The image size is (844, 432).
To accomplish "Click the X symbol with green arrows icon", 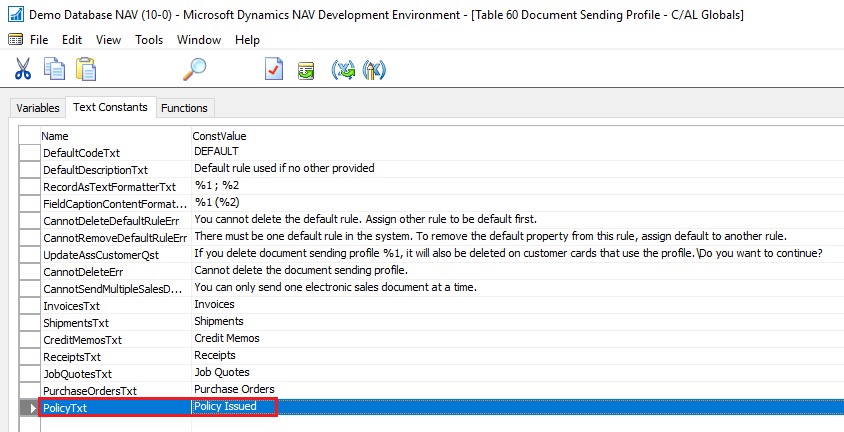I will point(345,69).
